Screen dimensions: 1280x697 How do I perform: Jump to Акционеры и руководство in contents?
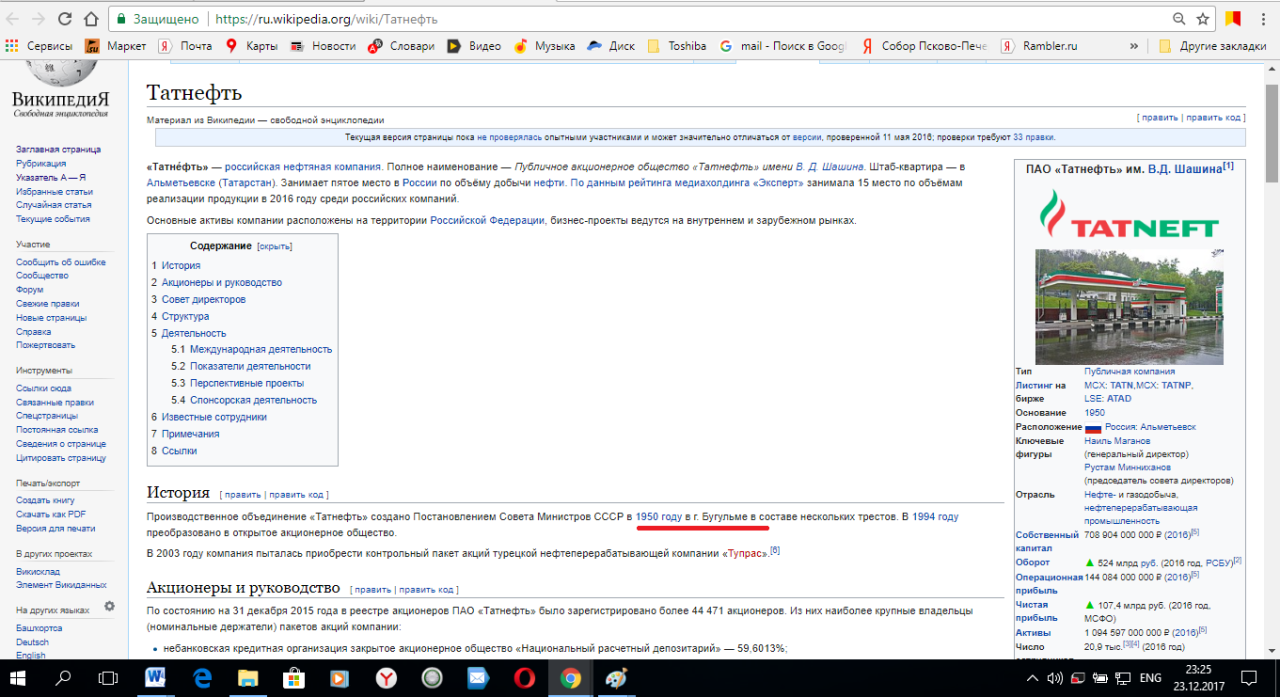[x=222, y=283]
